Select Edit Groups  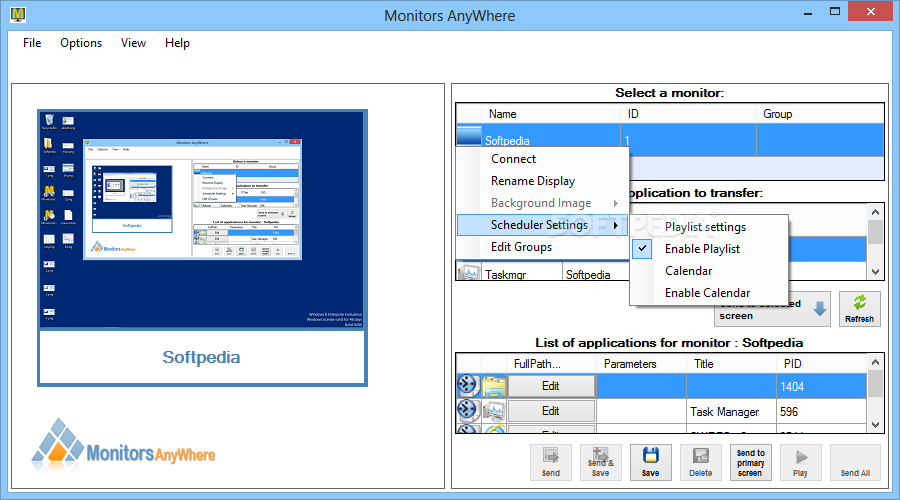point(521,247)
